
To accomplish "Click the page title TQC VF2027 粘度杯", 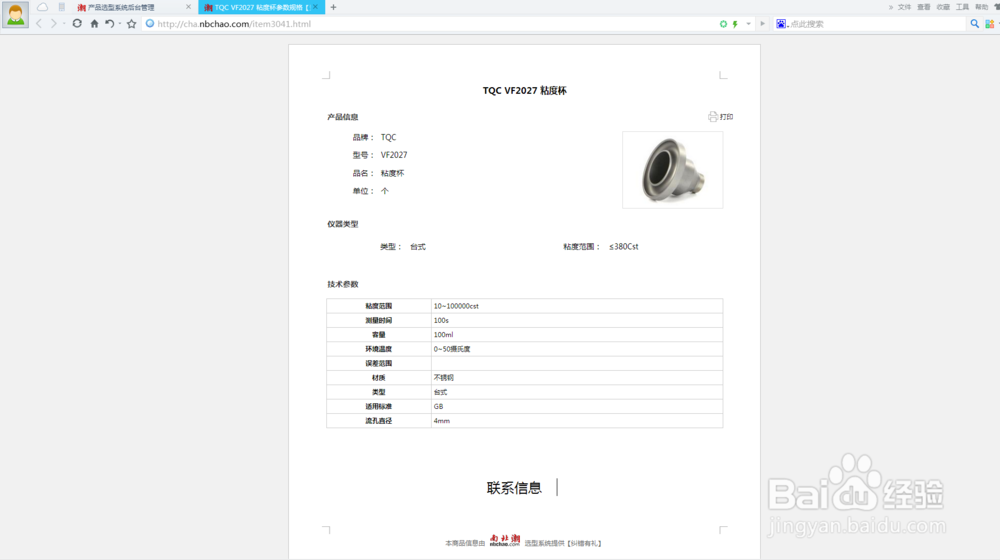I will [x=524, y=91].
